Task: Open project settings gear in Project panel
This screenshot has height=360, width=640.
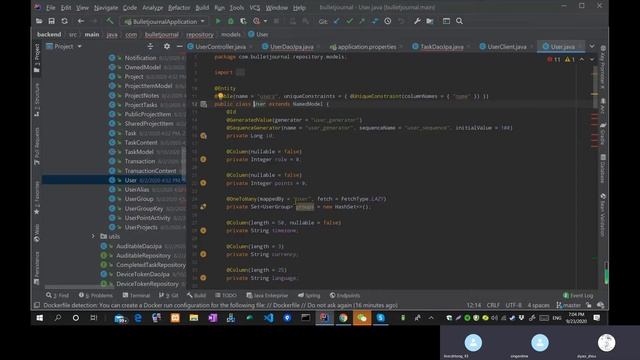Action: tap(167, 47)
